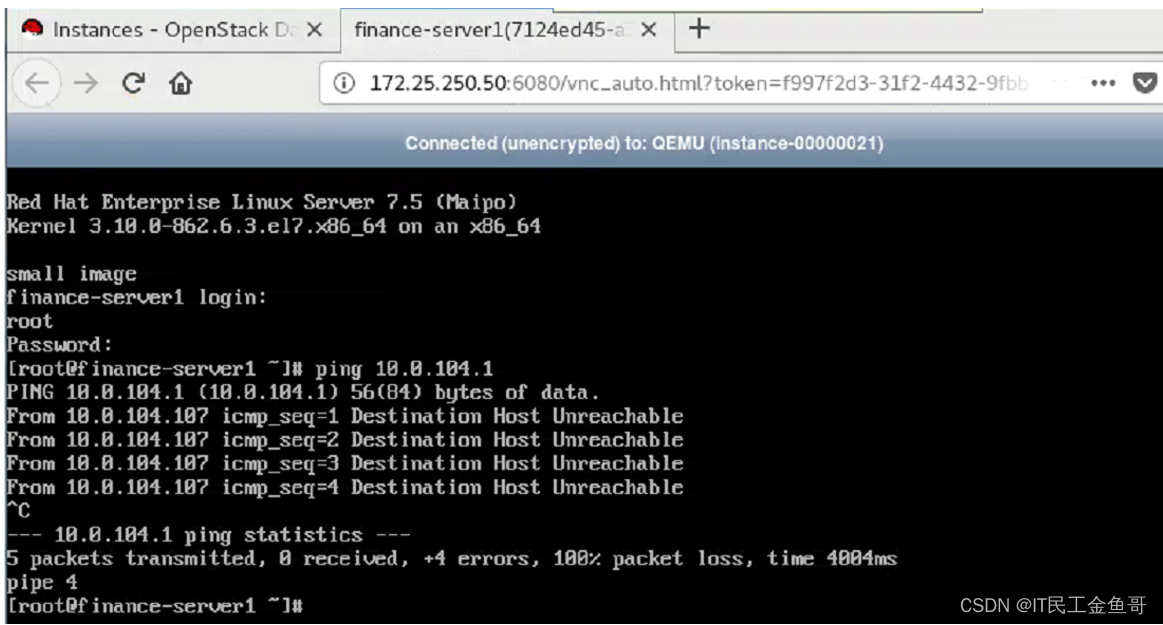Close the Instances - OpenStack tab

(x=314, y=30)
